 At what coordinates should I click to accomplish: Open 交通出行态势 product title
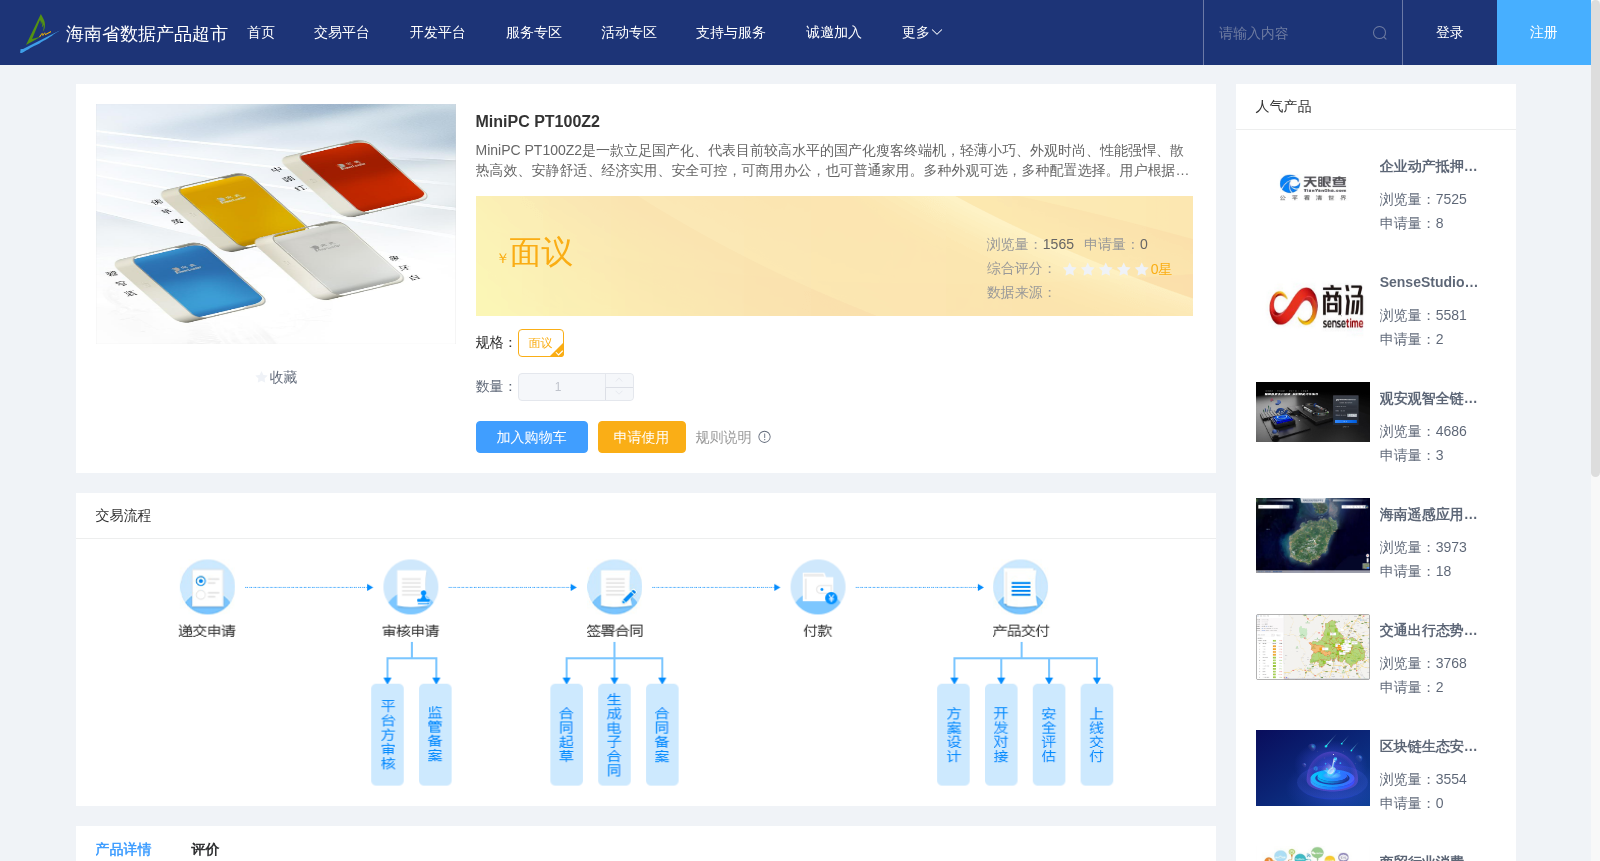click(1428, 631)
